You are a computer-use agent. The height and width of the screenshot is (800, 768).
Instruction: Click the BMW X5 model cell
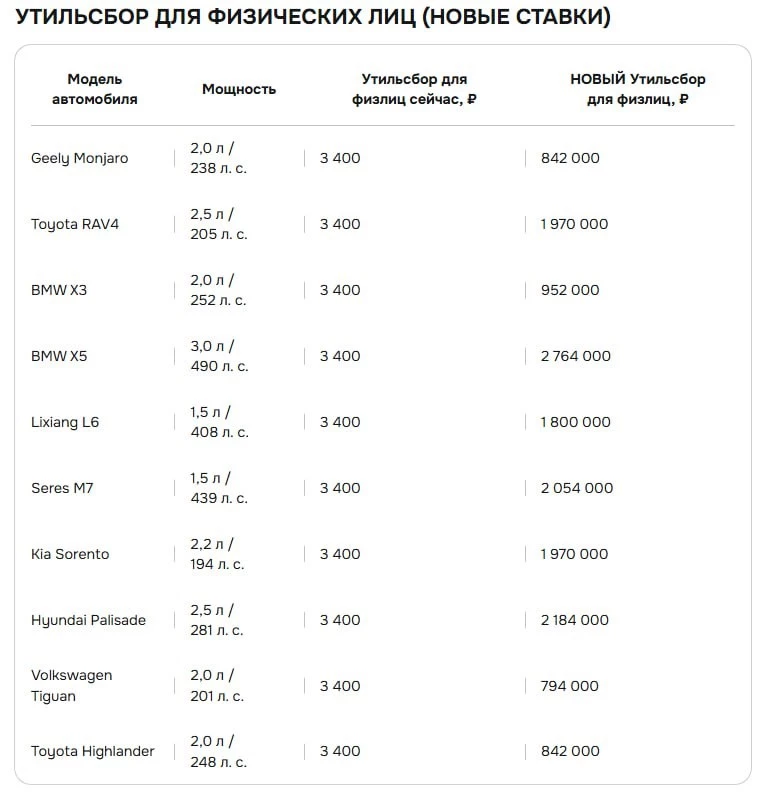[59, 356]
